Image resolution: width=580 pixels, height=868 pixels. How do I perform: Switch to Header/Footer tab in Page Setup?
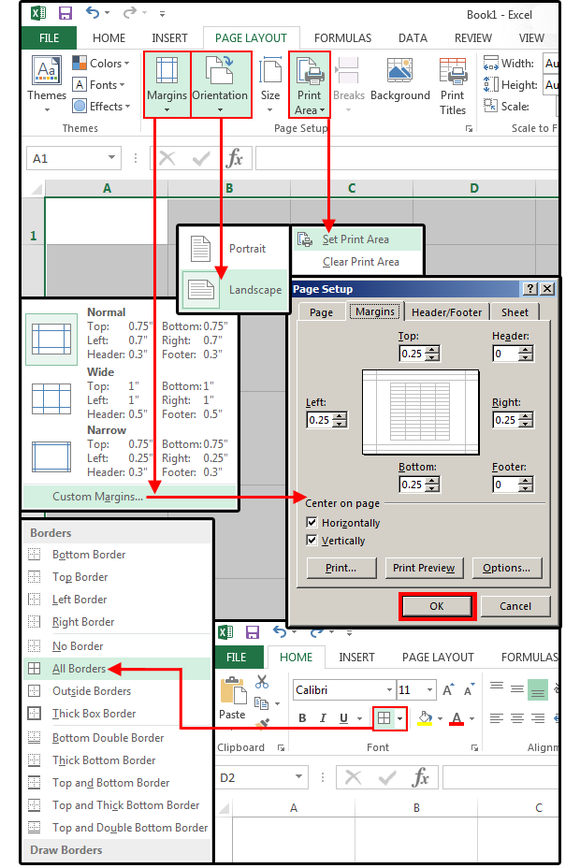point(447,312)
